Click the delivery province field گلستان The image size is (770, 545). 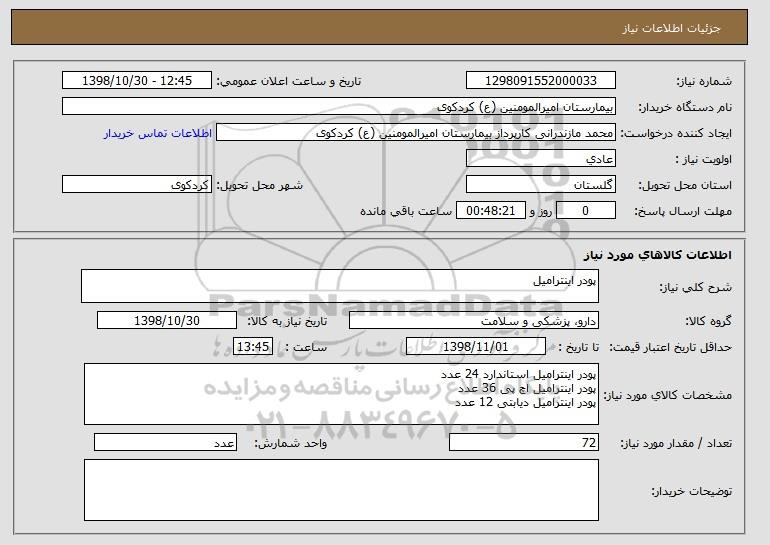tap(541, 185)
